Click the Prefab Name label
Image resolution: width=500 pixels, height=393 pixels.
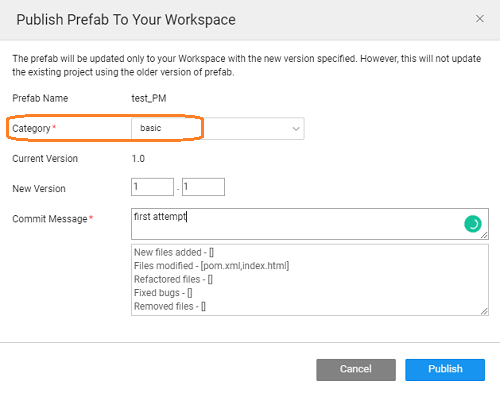coord(40,98)
